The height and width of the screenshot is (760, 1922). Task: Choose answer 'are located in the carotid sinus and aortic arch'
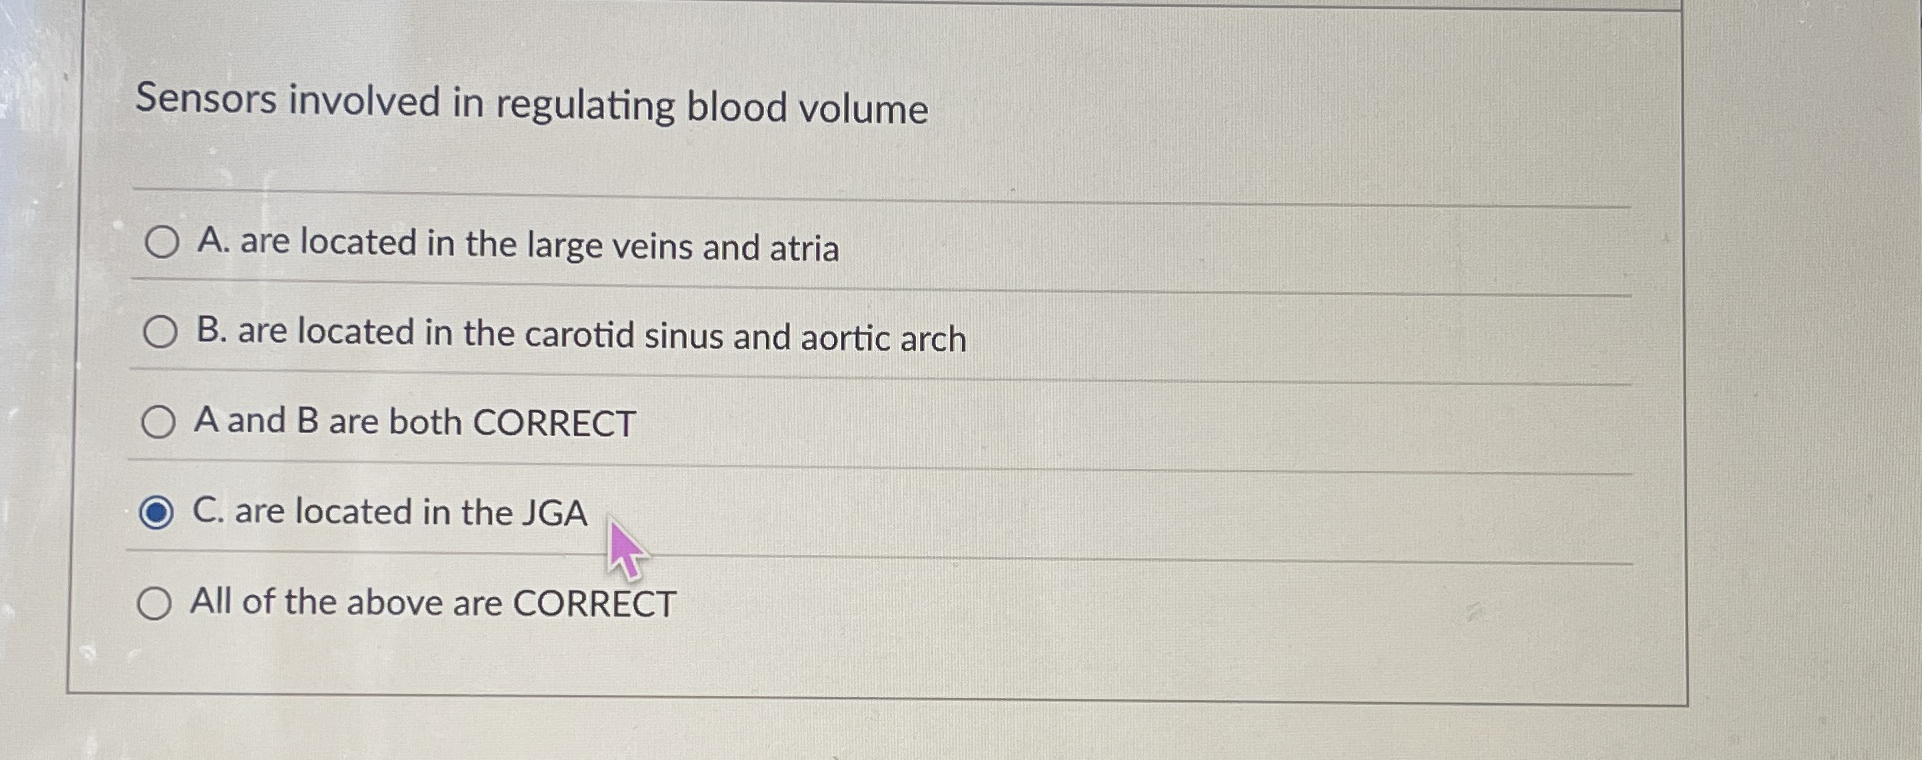coord(580,335)
